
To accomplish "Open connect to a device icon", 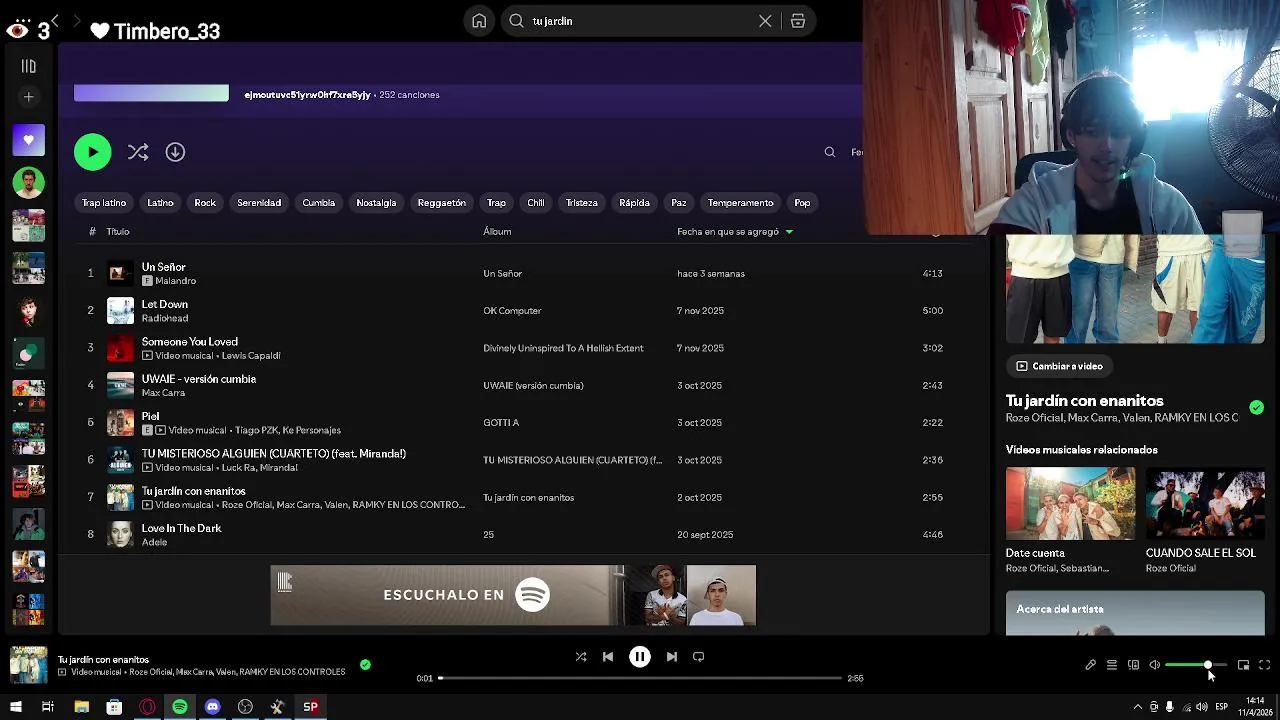I will pos(1133,665).
